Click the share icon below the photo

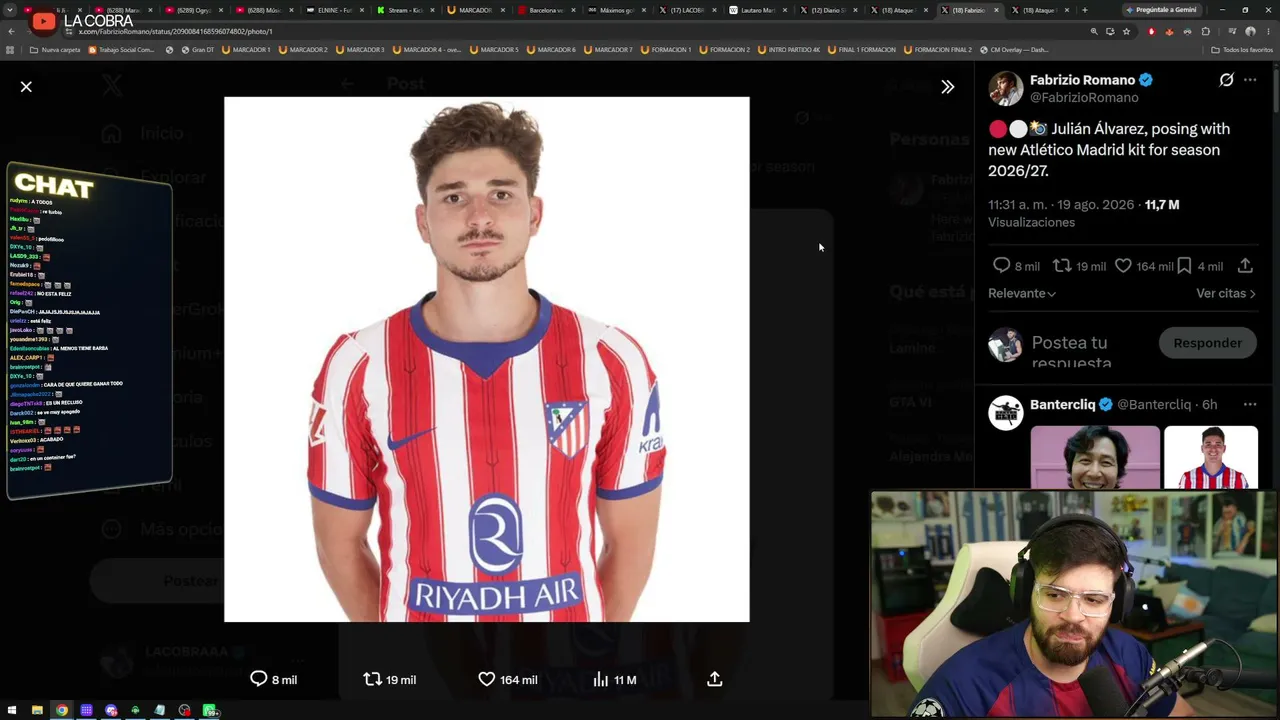tap(714, 679)
